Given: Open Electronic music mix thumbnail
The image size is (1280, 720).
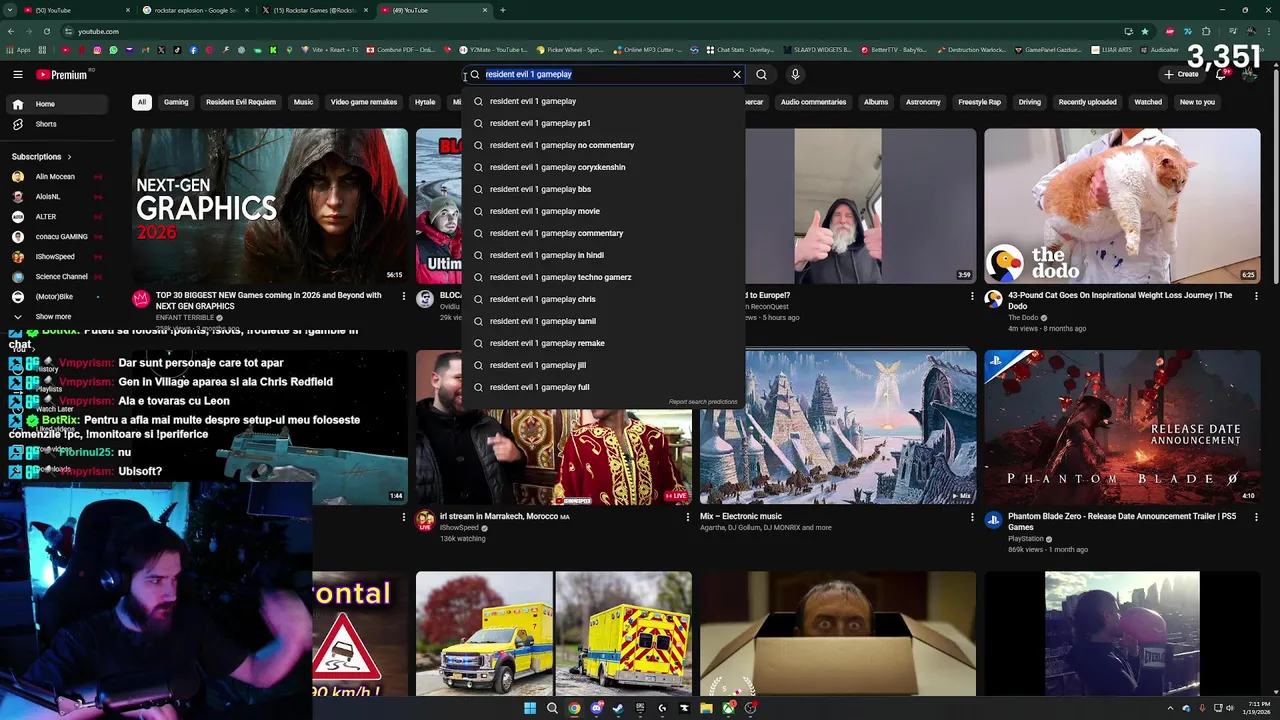Looking at the screenshot, I should 838,427.
